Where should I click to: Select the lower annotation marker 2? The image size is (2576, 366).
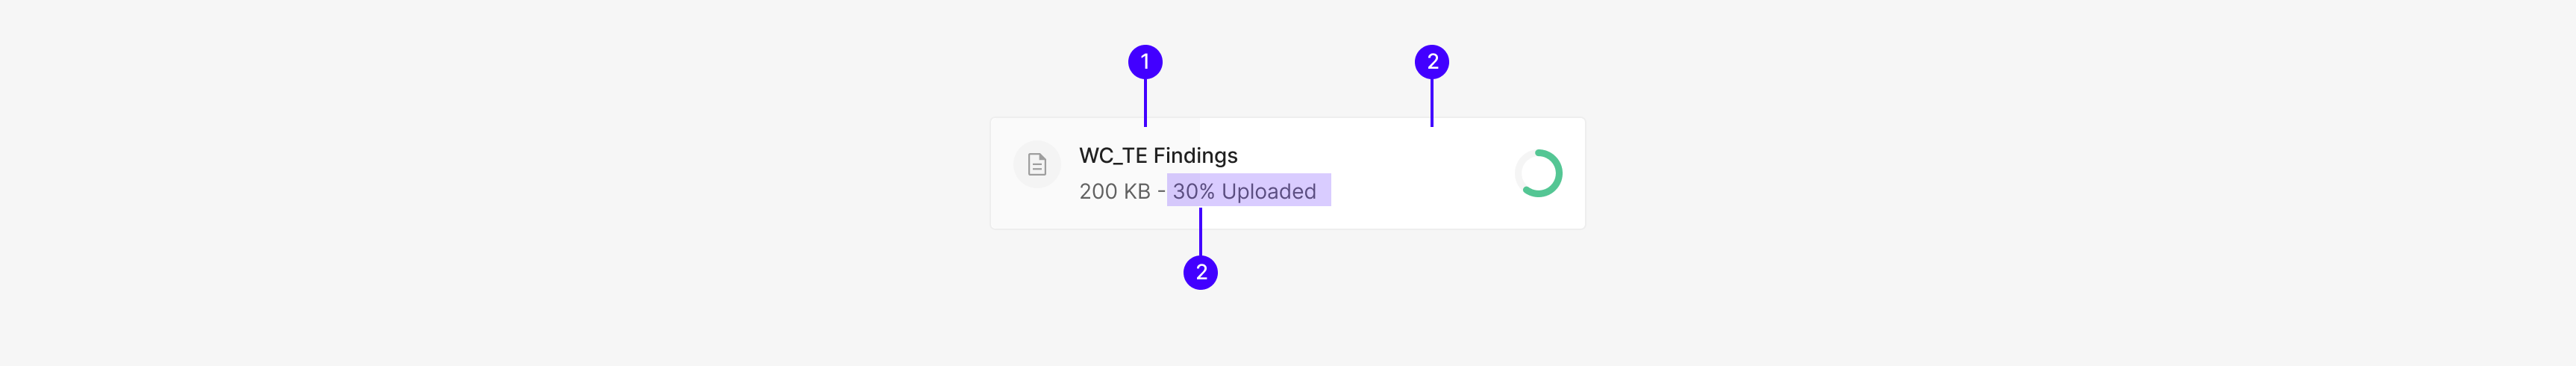point(1200,272)
